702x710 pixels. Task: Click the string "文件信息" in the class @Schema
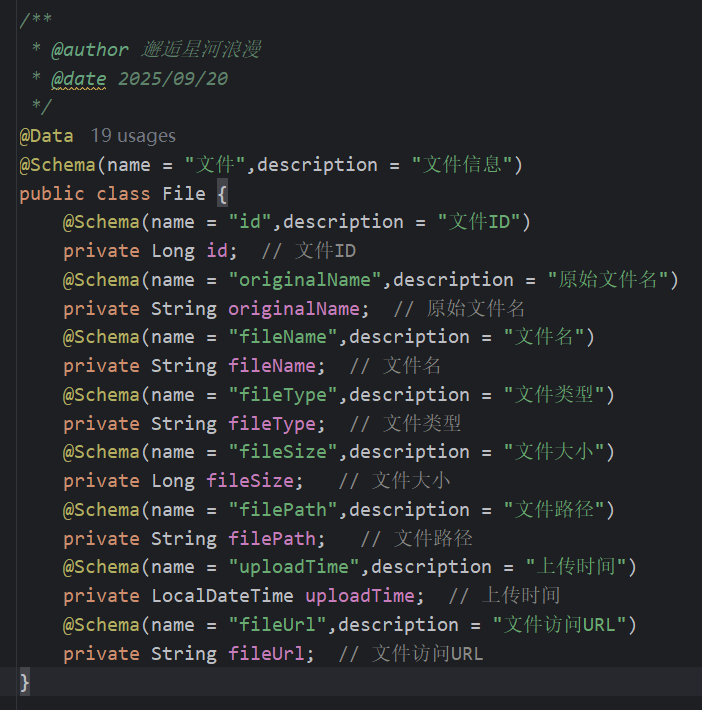click(462, 165)
